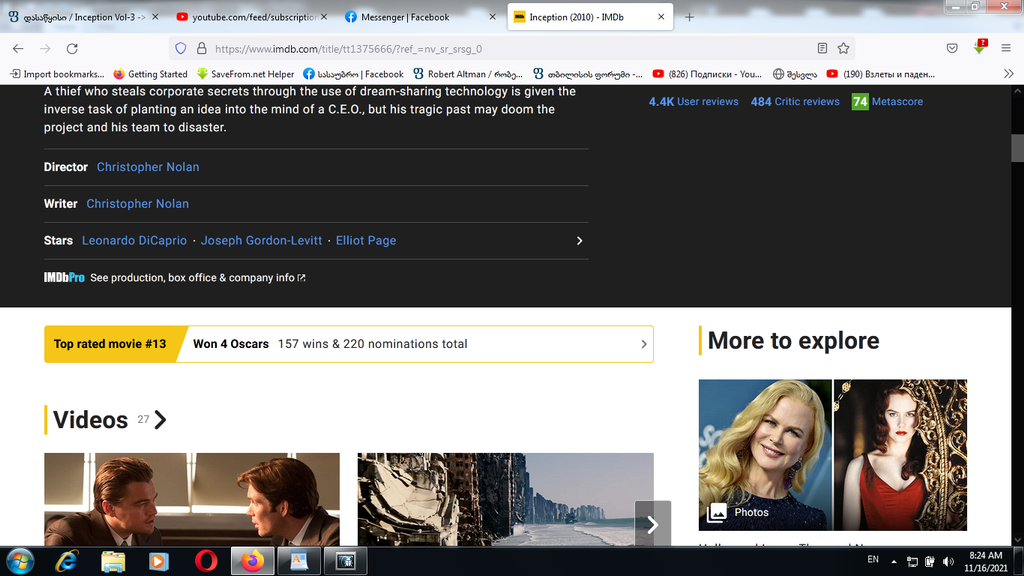The height and width of the screenshot is (576, 1024).
Task: Show next videos with carousel arrow
Action: (x=652, y=524)
